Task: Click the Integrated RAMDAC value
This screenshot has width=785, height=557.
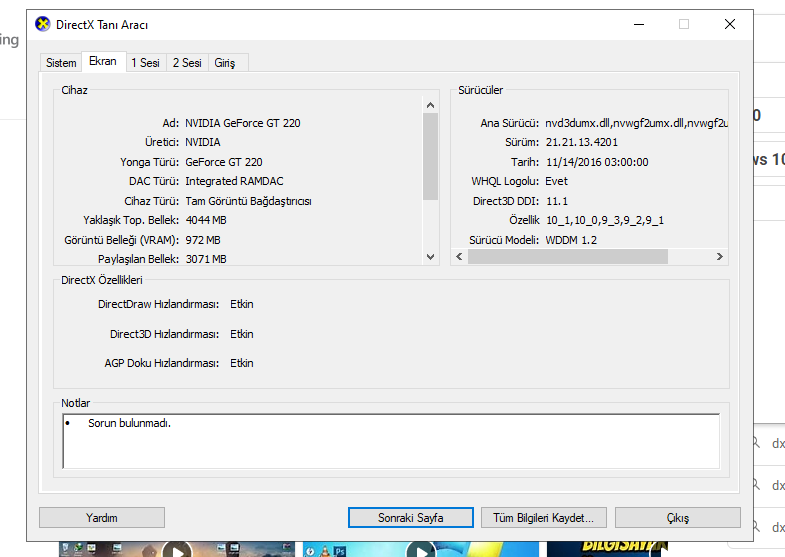Action: (234, 181)
